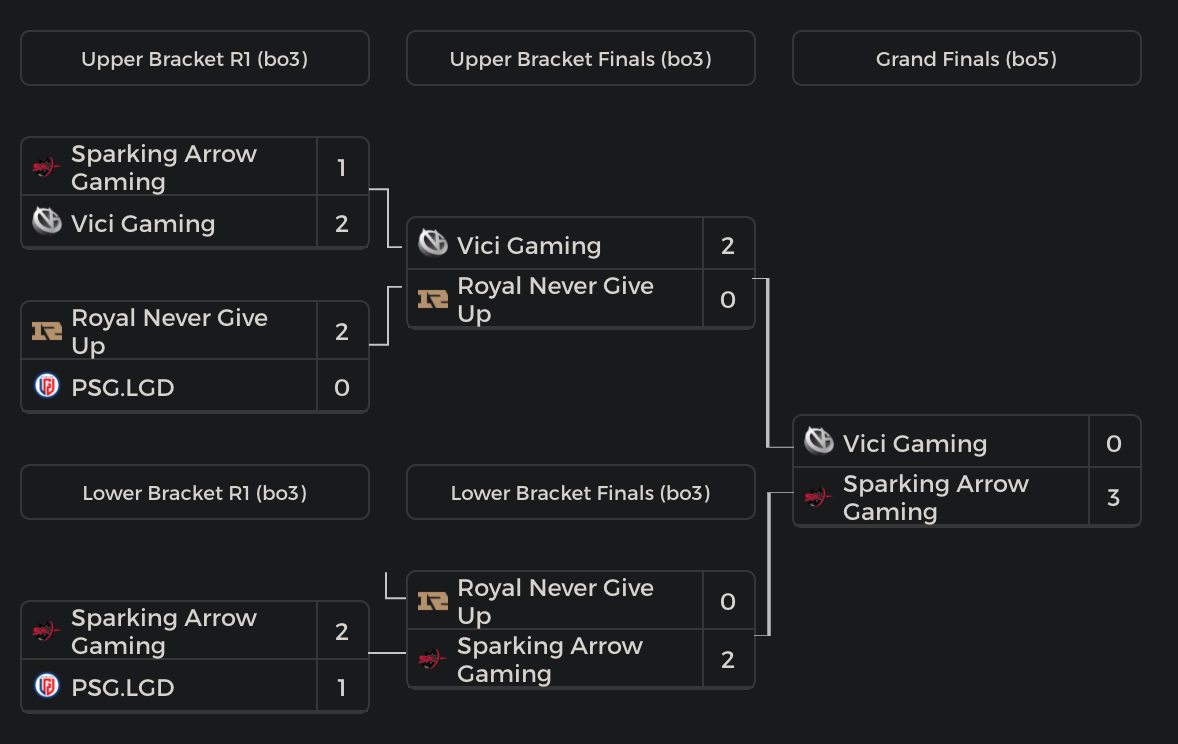This screenshot has height=744, width=1178.
Task: Click Vici Gaming logo in Upper Bracket Finals
Action: tap(432, 243)
